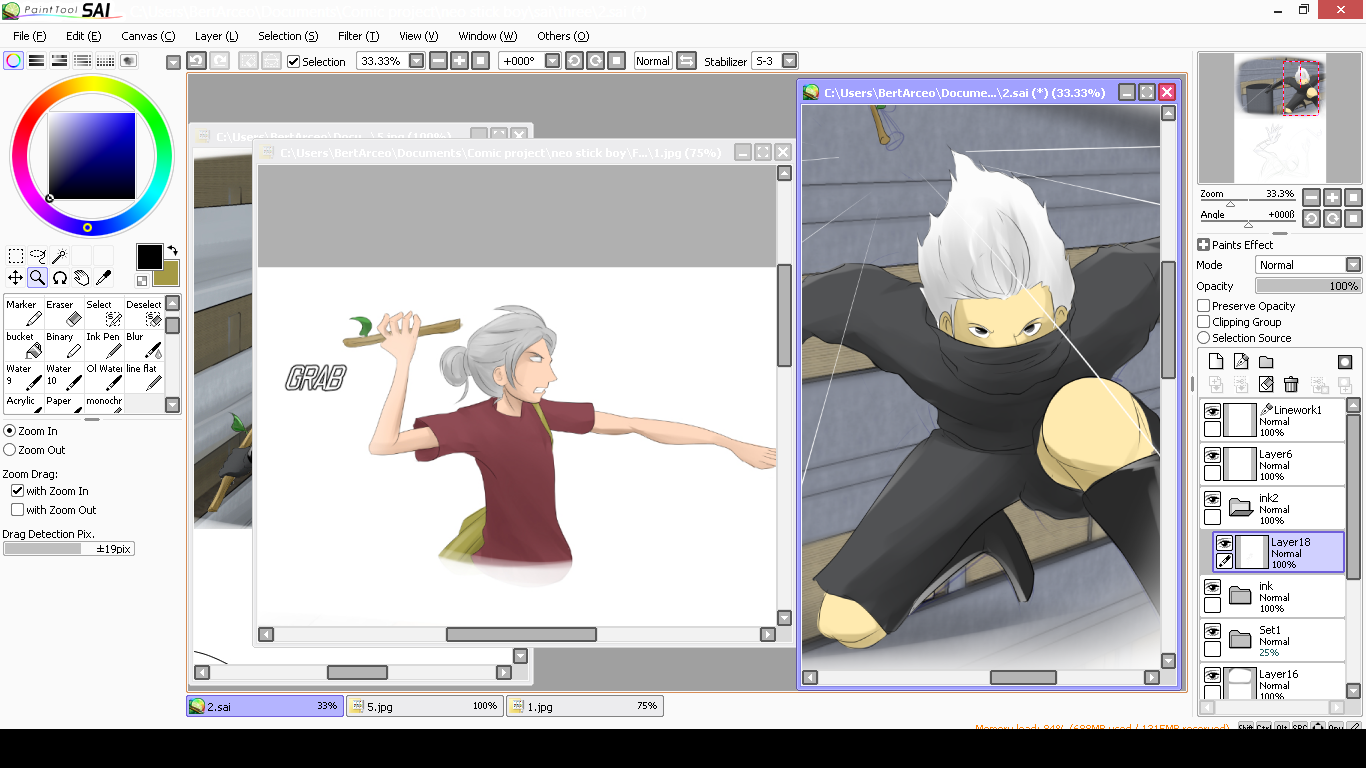This screenshot has width=1366, height=768.
Task: Activate the Hand pan tool
Action: [x=81, y=278]
